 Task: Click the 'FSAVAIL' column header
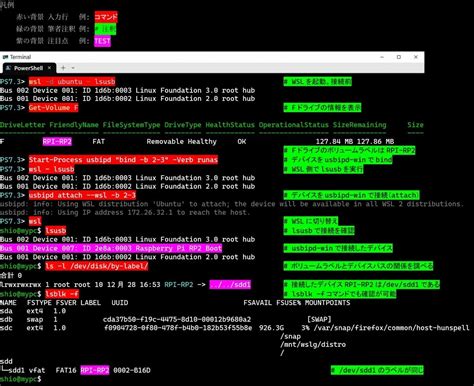click(x=257, y=303)
